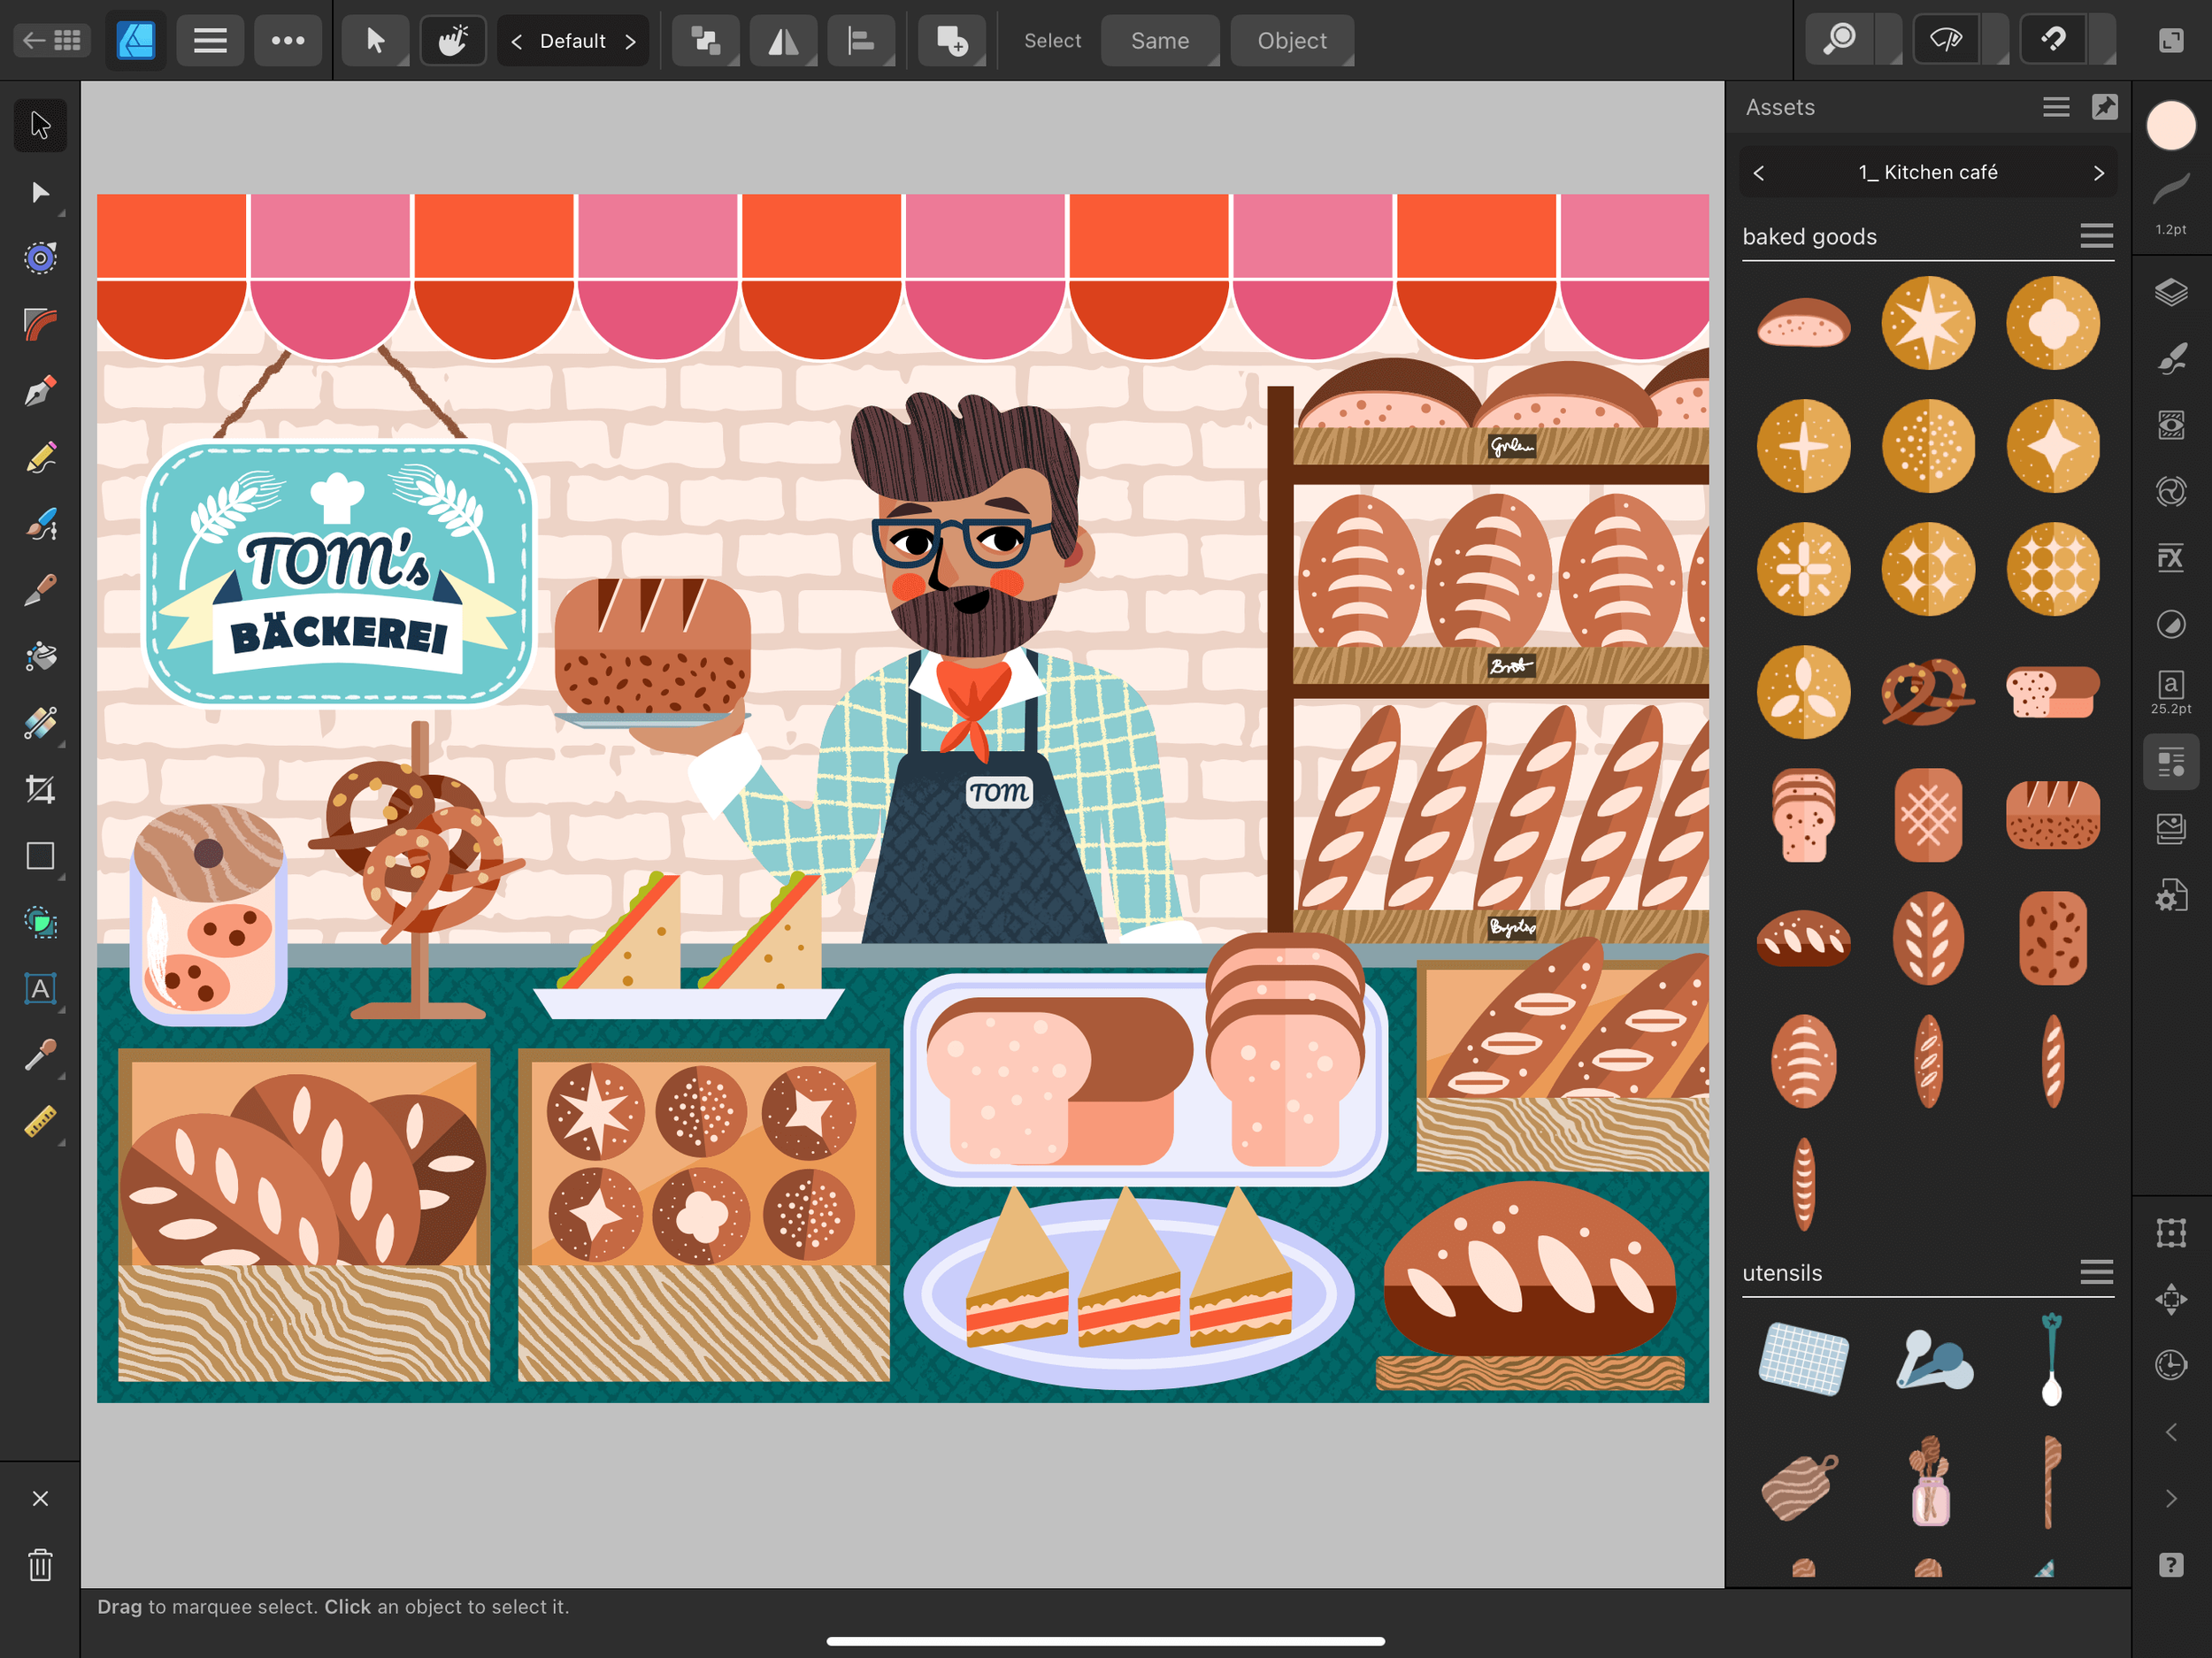Viewport: 2212px width, 1658px height.
Task: Toggle the Object selection mode
Action: coord(1291,40)
